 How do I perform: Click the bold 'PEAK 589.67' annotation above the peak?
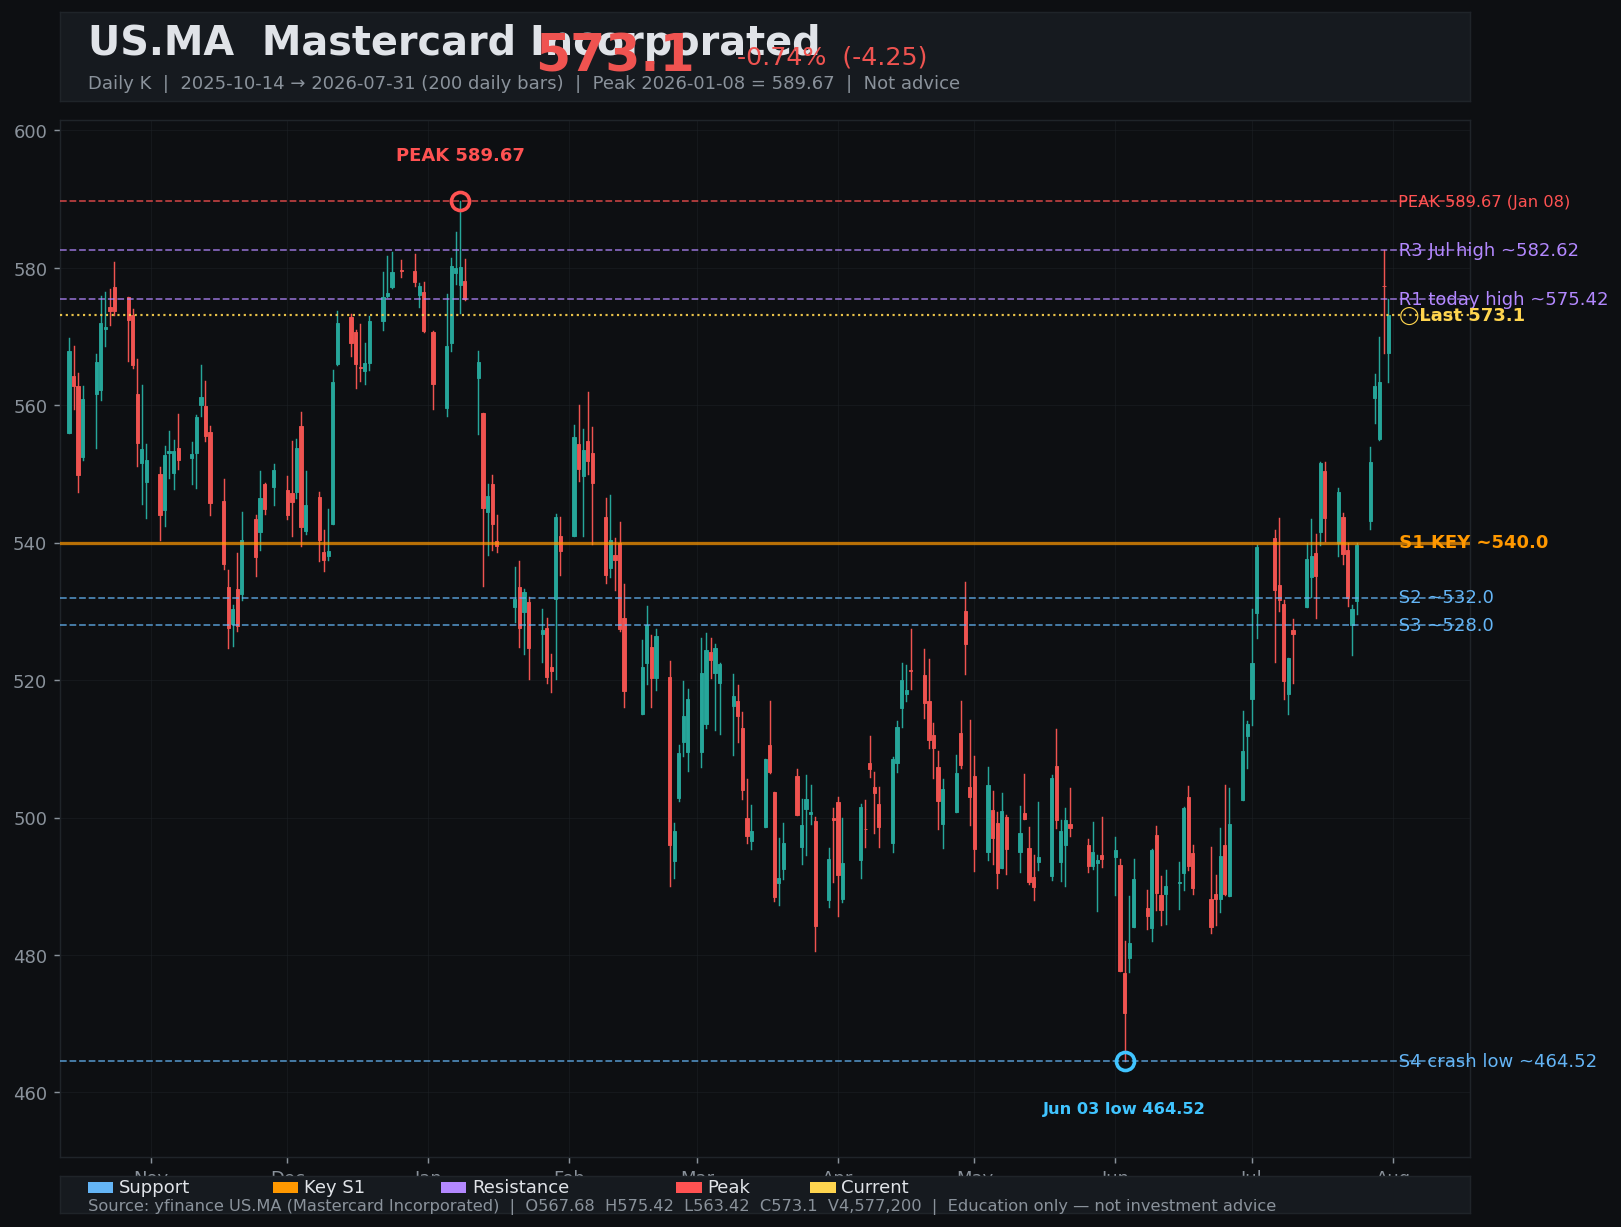pyautogui.click(x=460, y=156)
